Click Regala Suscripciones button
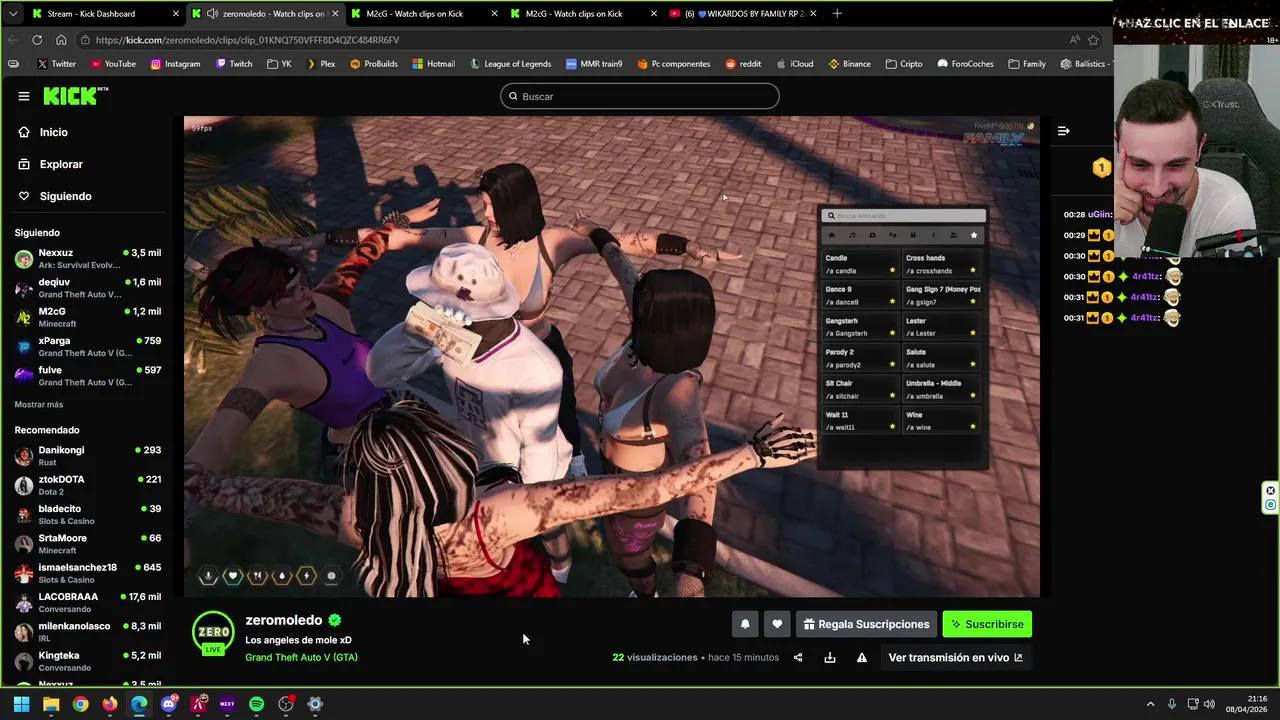Image resolution: width=1280 pixels, height=720 pixels. click(x=866, y=624)
